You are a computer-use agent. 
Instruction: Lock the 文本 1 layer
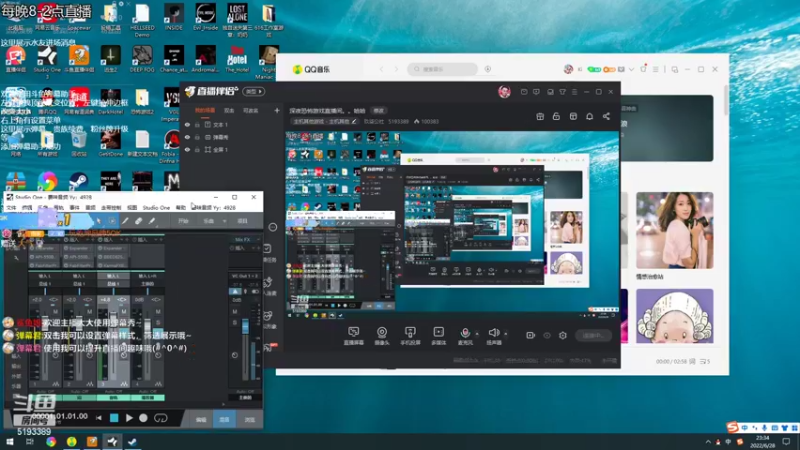pos(197,124)
